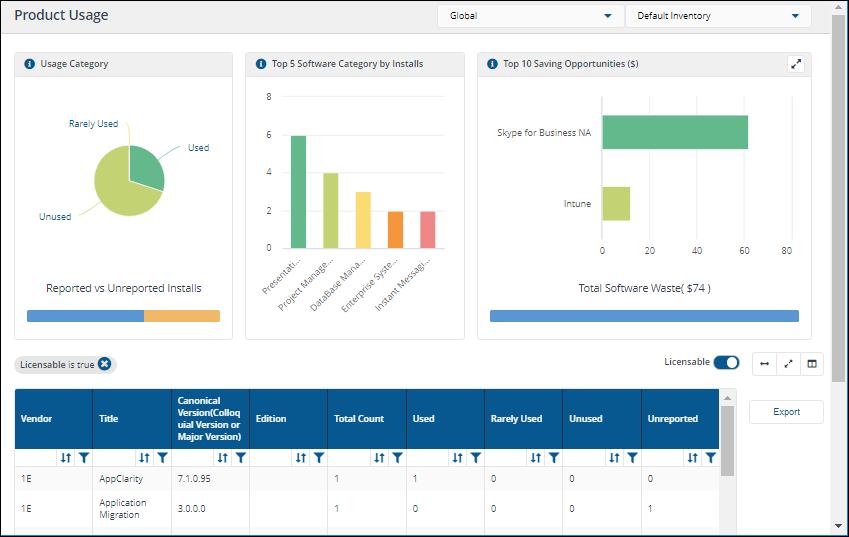The width and height of the screenshot is (849, 537).
Task: Click the Skype for Business NA bar
Action: (675, 132)
